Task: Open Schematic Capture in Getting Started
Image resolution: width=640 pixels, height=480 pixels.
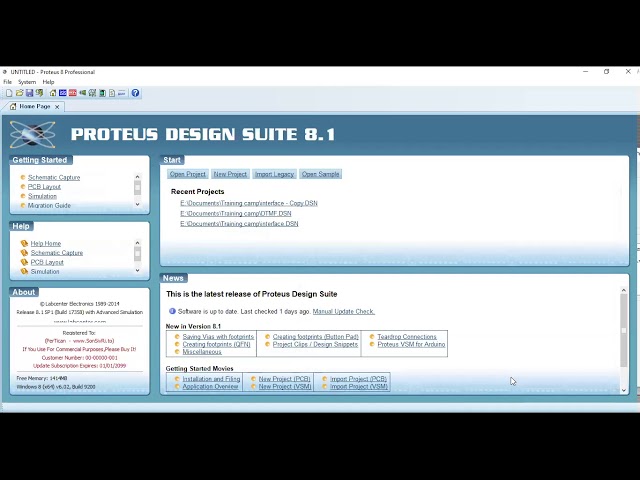Action: click(x=54, y=177)
